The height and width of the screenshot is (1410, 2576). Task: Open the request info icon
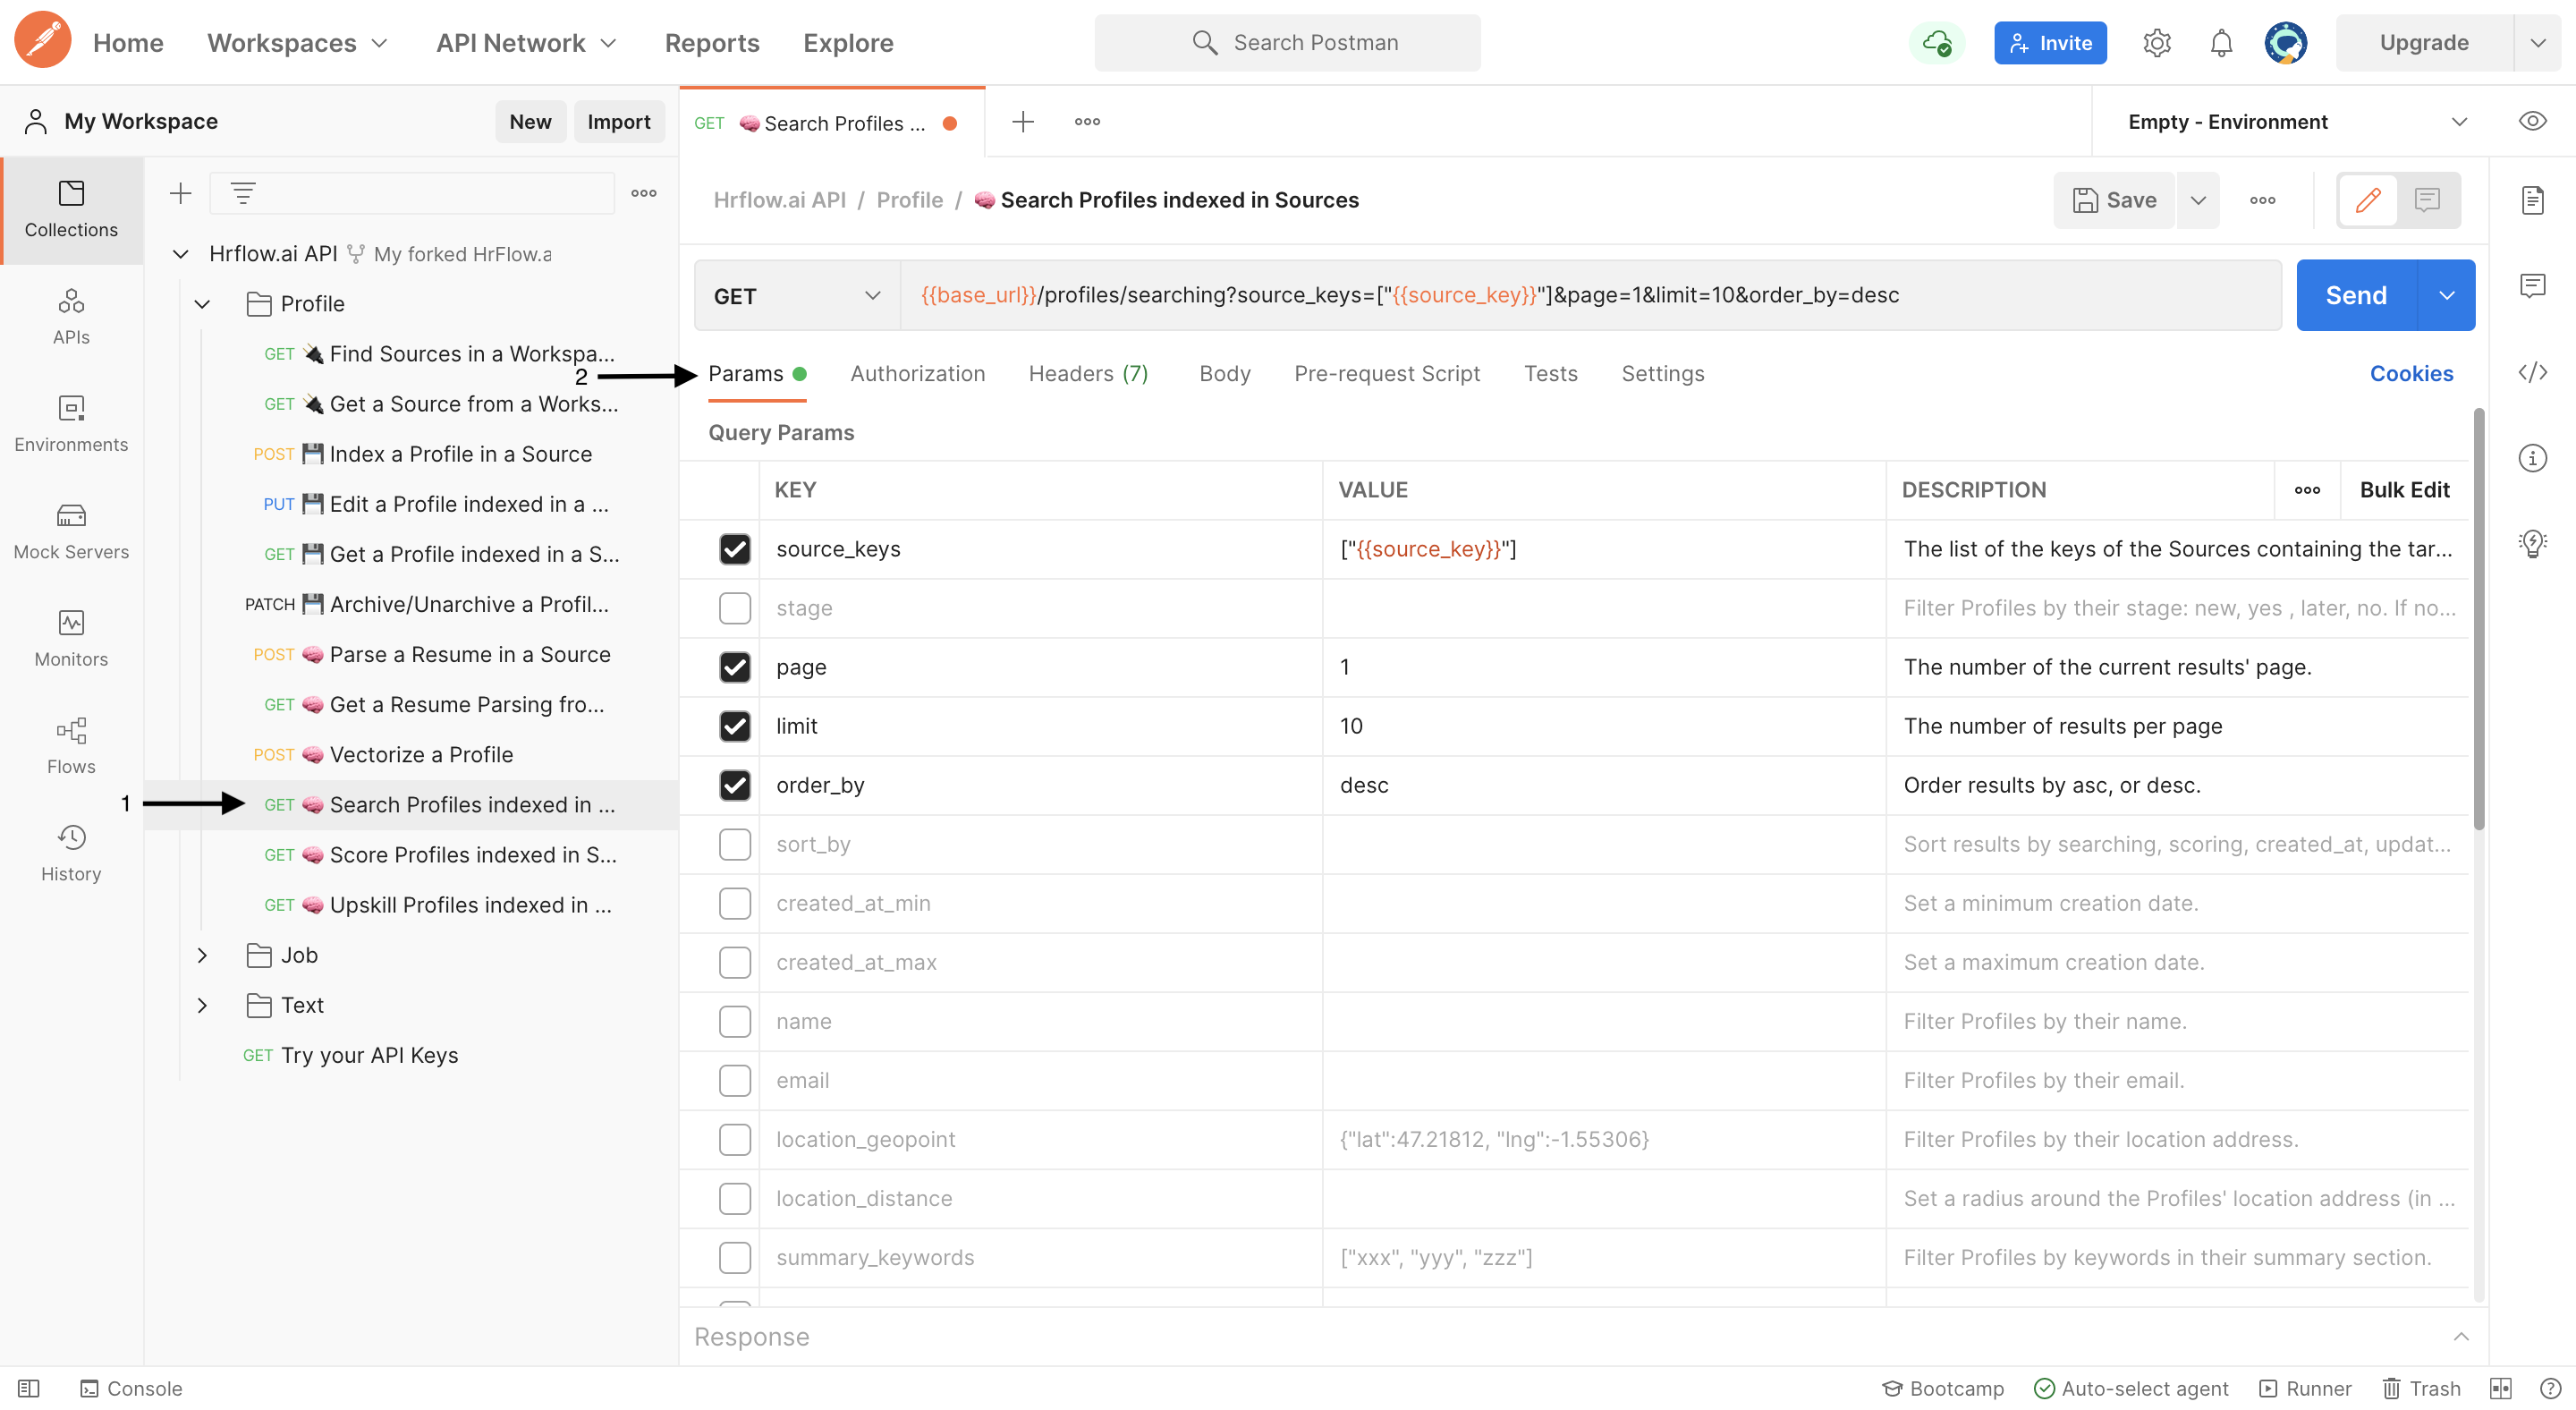pos(2531,458)
